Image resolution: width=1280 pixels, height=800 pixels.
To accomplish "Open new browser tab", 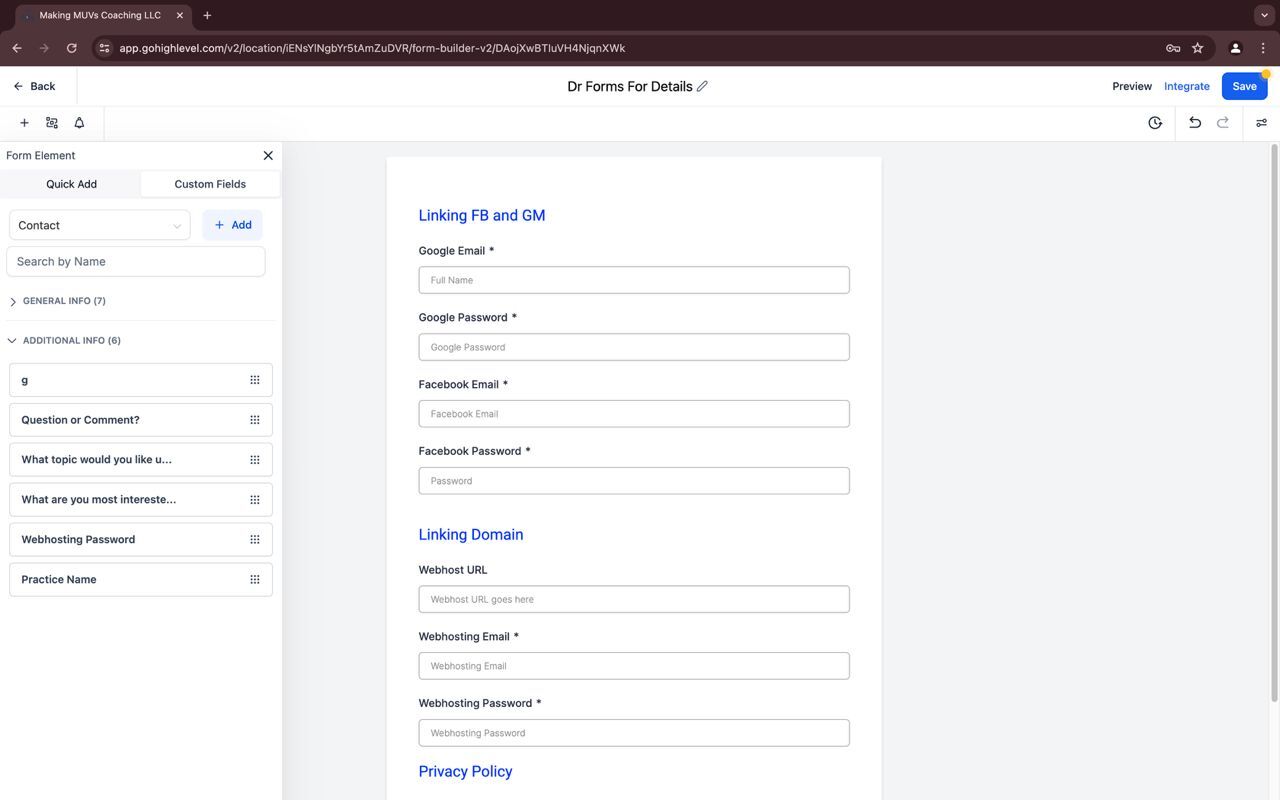I will pyautogui.click(x=207, y=15).
